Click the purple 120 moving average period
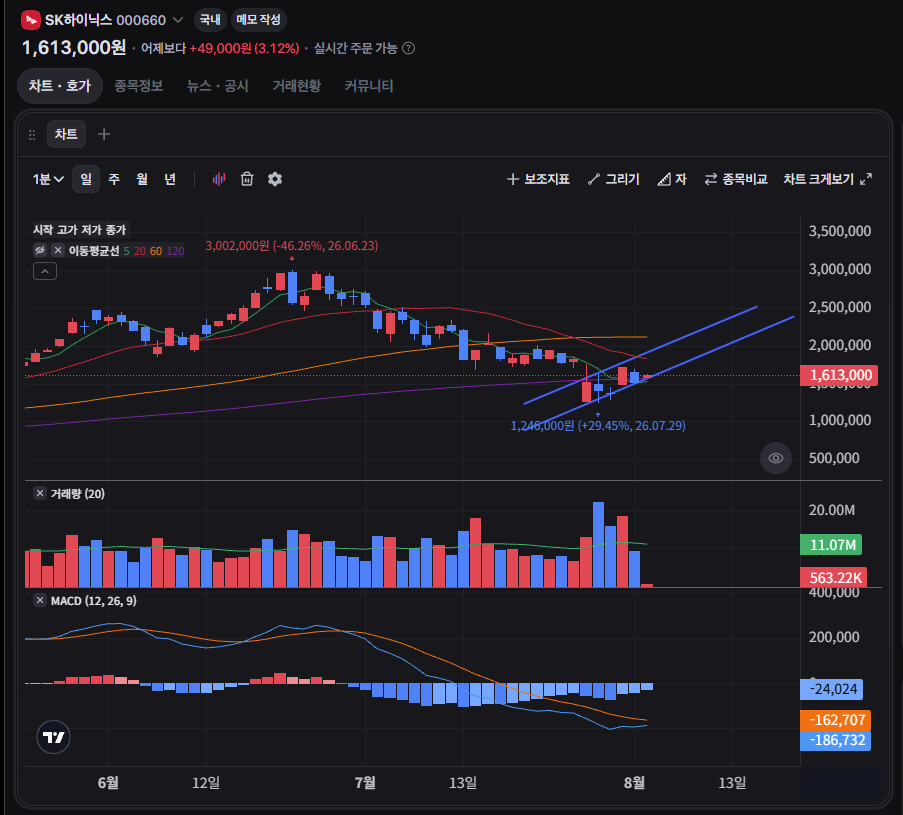 [x=175, y=251]
